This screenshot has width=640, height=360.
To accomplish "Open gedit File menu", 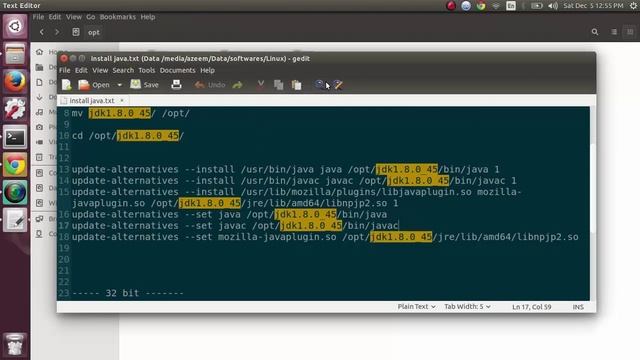I will 64,70.
